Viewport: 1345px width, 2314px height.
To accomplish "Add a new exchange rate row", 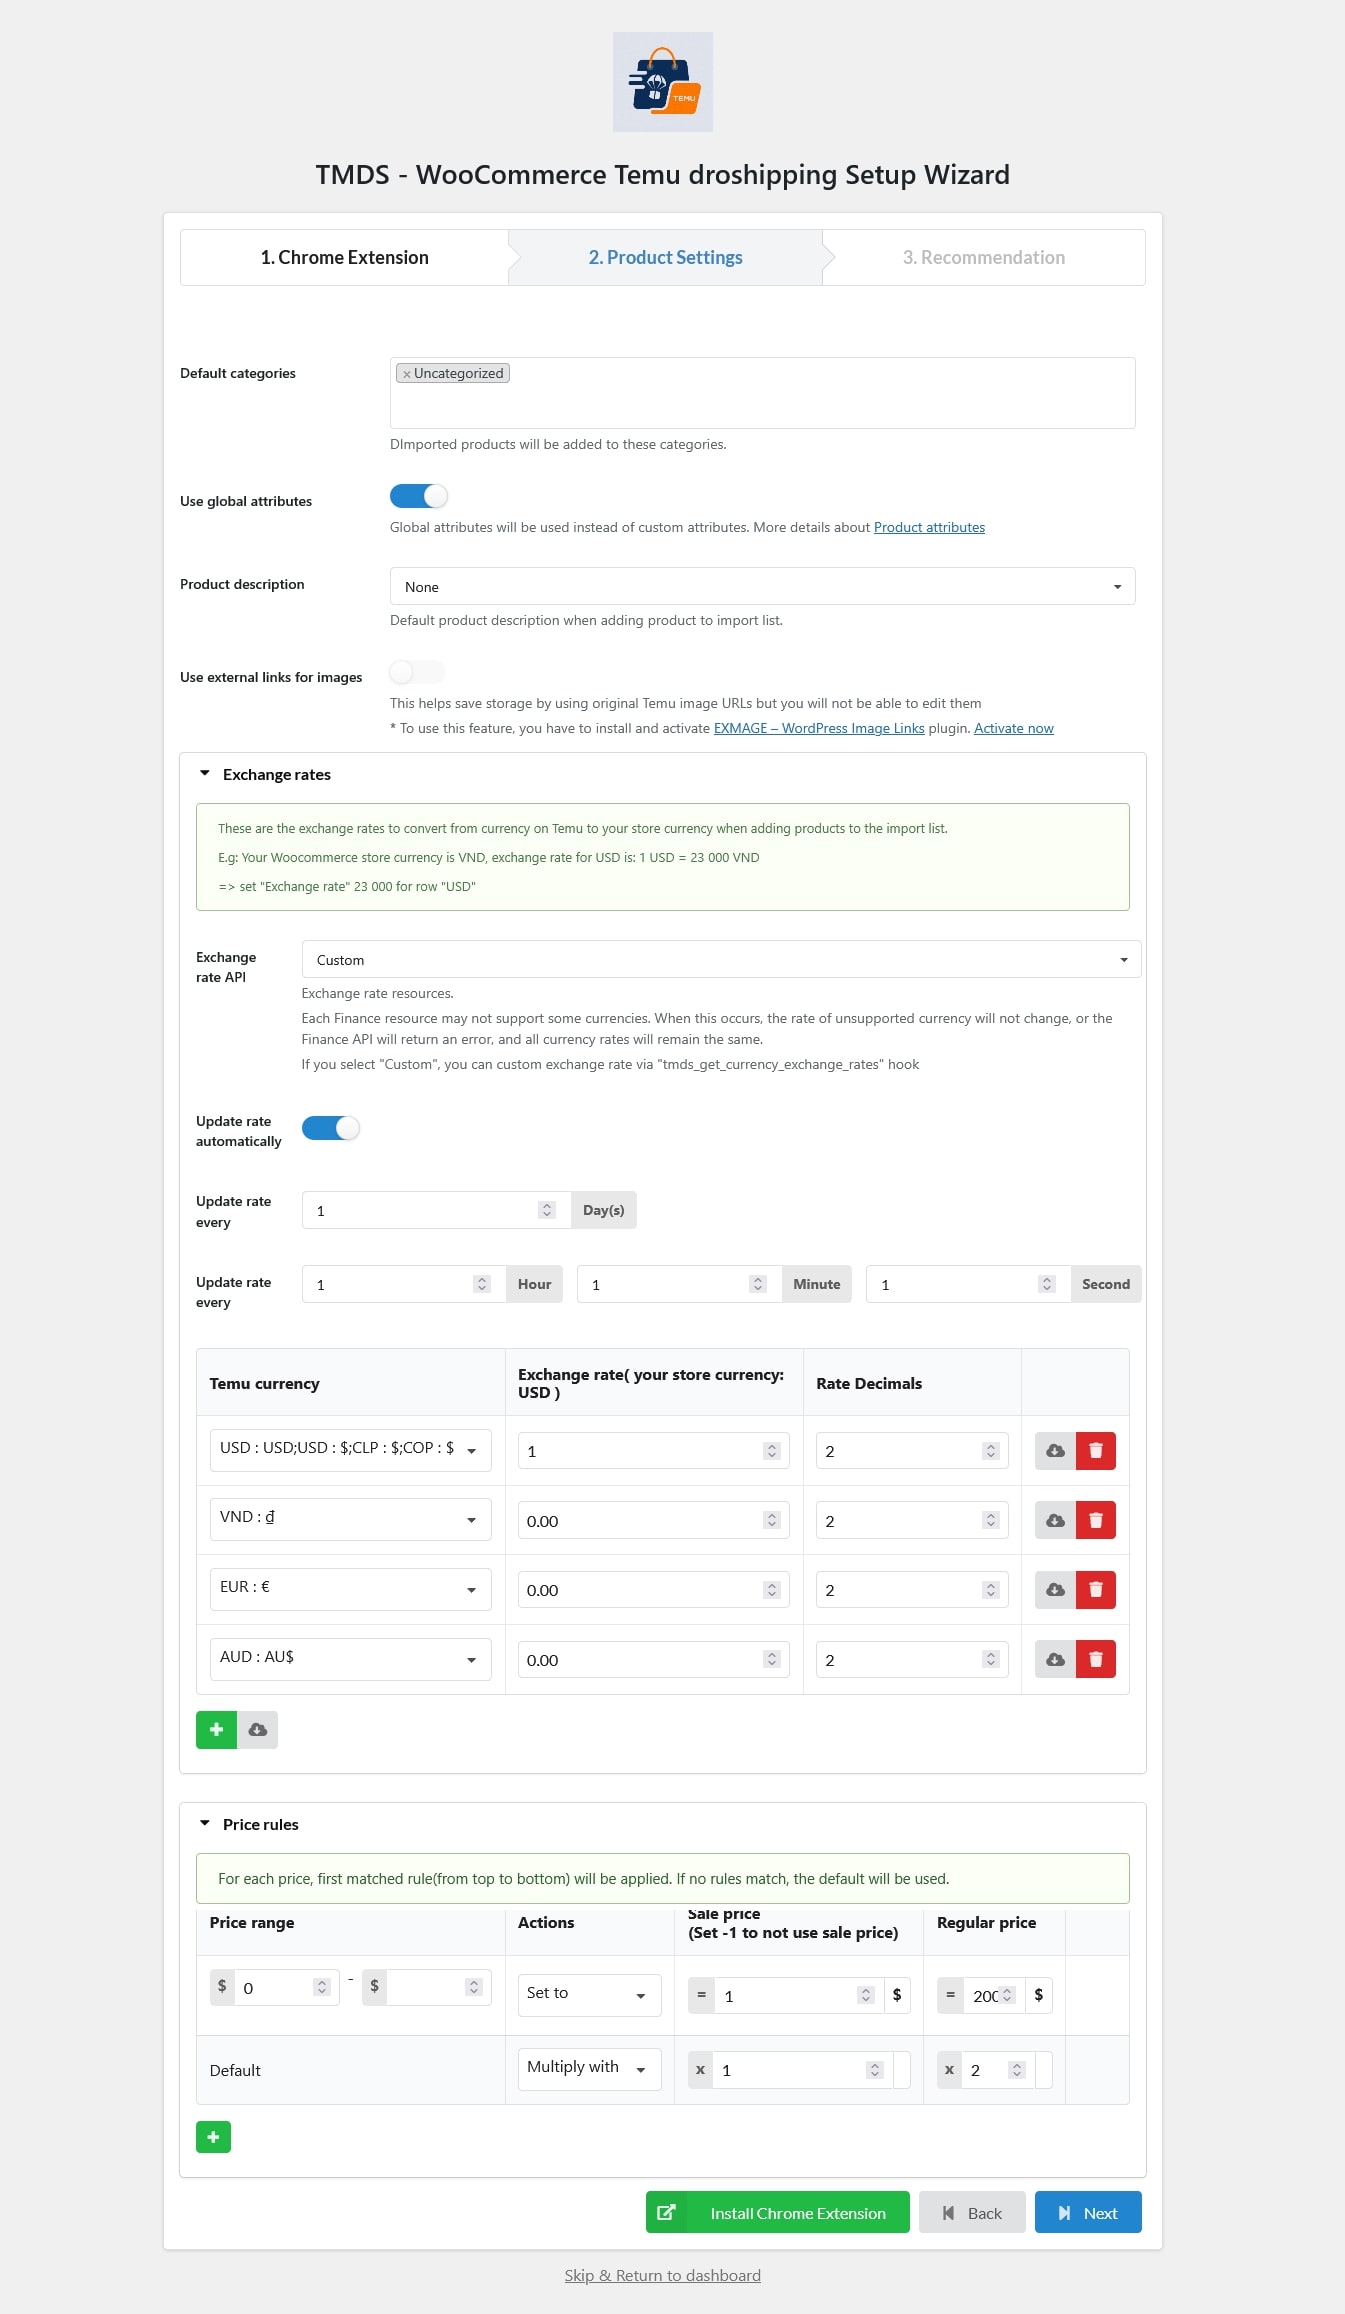I will (x=216, y=1730).
